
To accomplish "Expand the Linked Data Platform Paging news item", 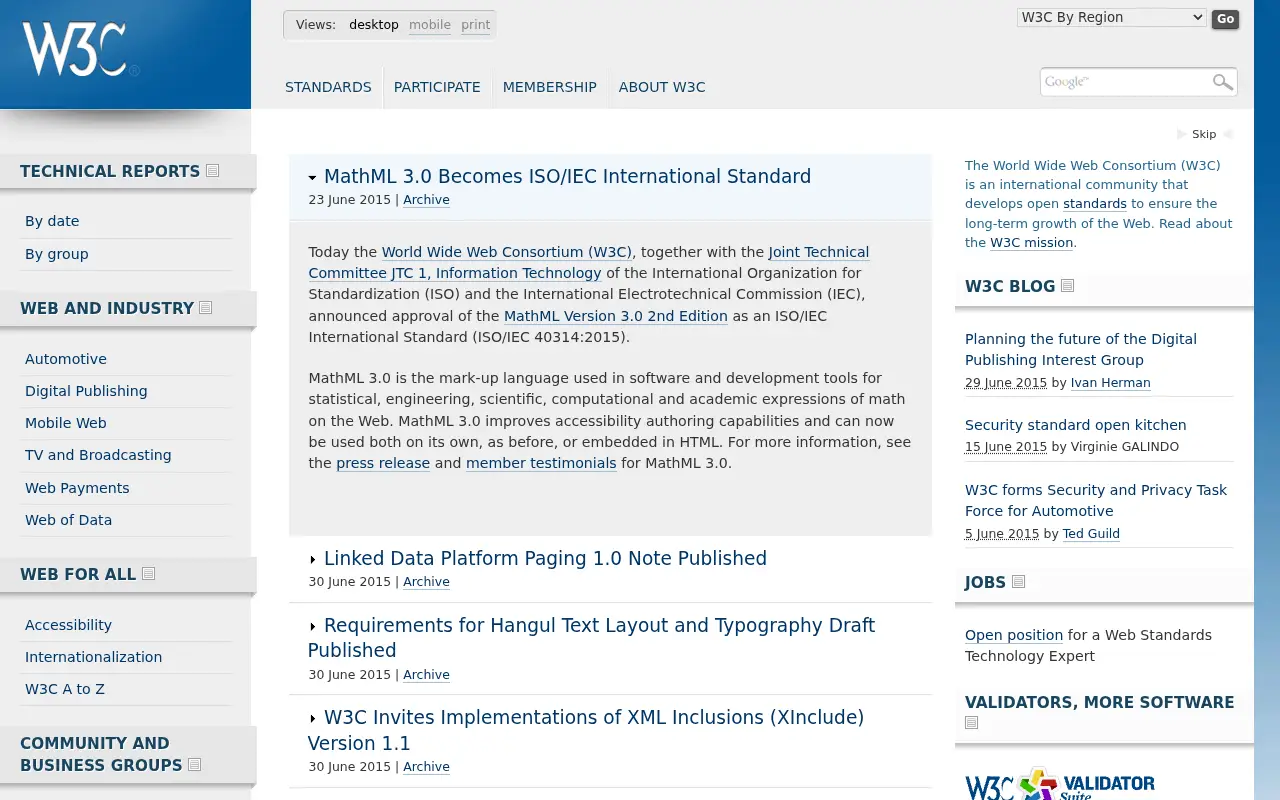I will click(x=313, y=560).
